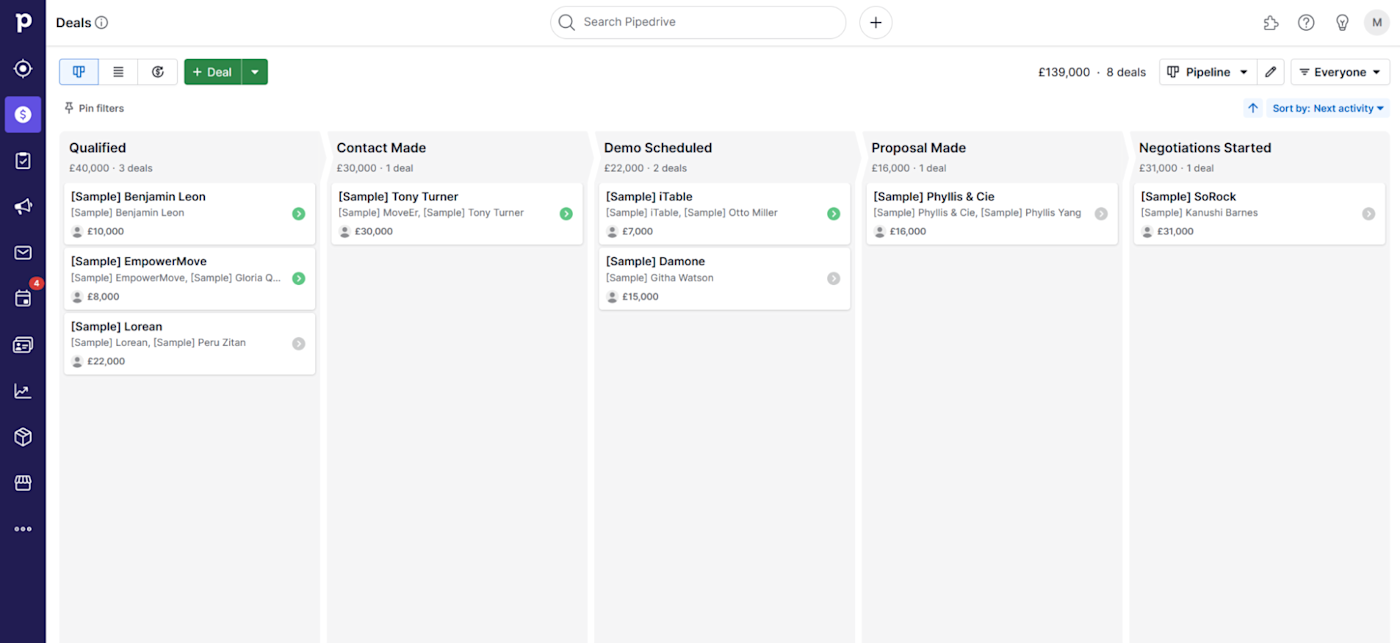Open Products box icon in the sidebar
The image size is (1400, 643).
[x=23, y=437]
